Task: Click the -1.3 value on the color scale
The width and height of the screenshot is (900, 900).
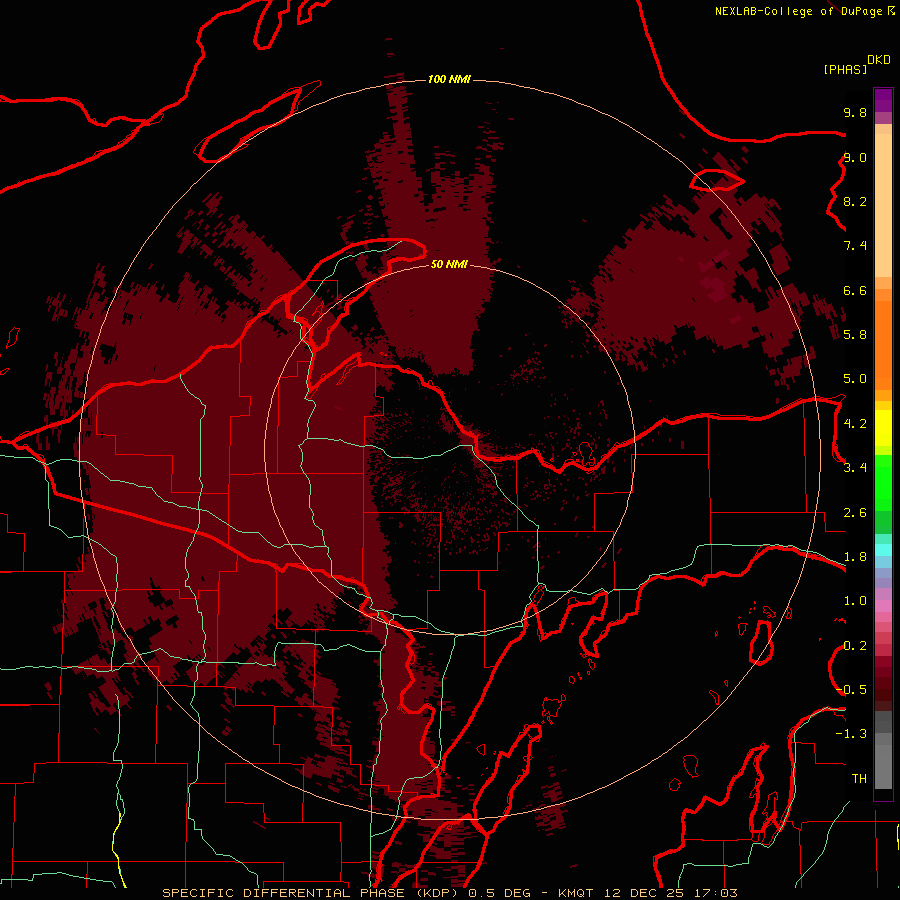Action: [x=851, y=734]
